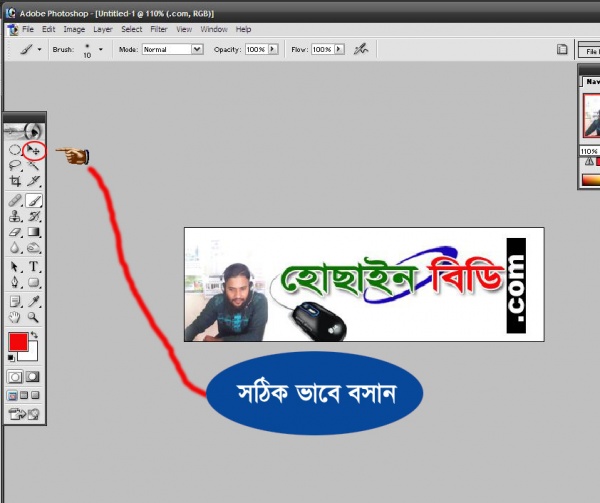The width and height of the screenshot is (600, 503).
Task: Click the Opacity 100% input field
Action: tap(256, 49)
